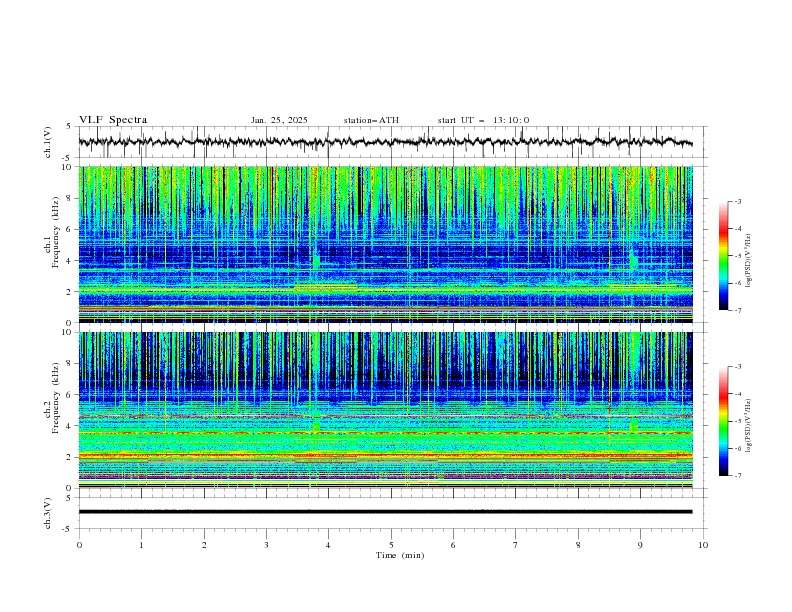Click time axis tick label "4"
The image size is (792, 612).
pyautogui.click(x=328, y=545)
